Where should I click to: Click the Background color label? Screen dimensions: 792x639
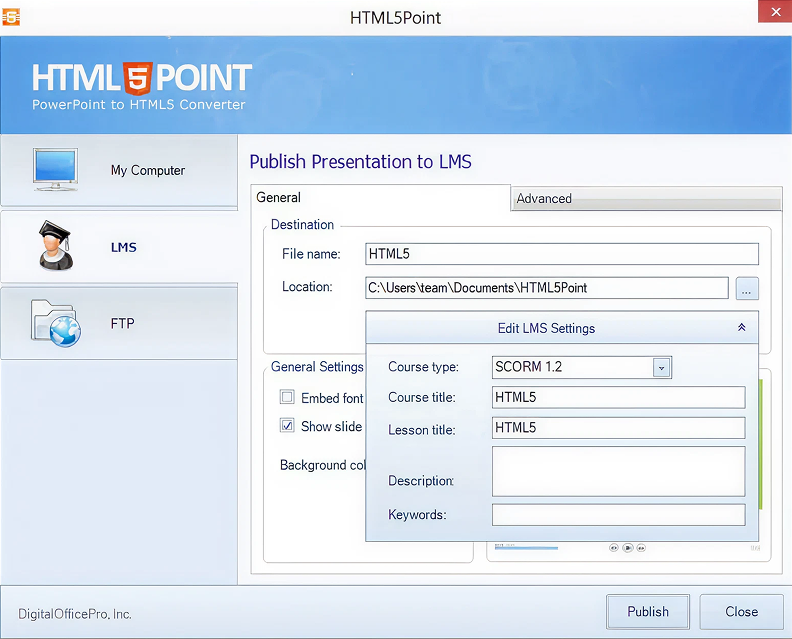323,465
